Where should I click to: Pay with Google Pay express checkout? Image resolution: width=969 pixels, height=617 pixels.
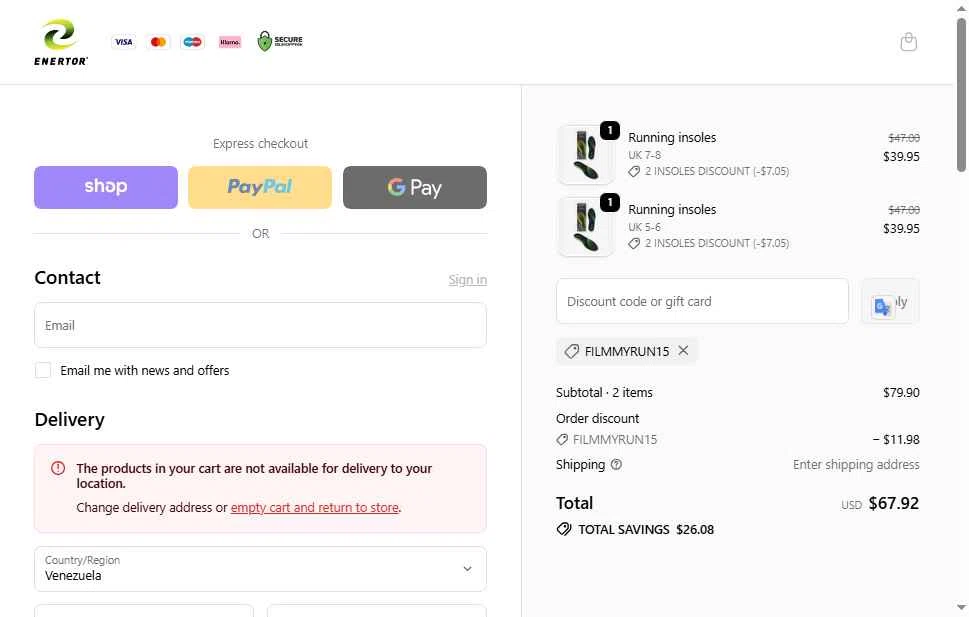[x=415, y=187]
